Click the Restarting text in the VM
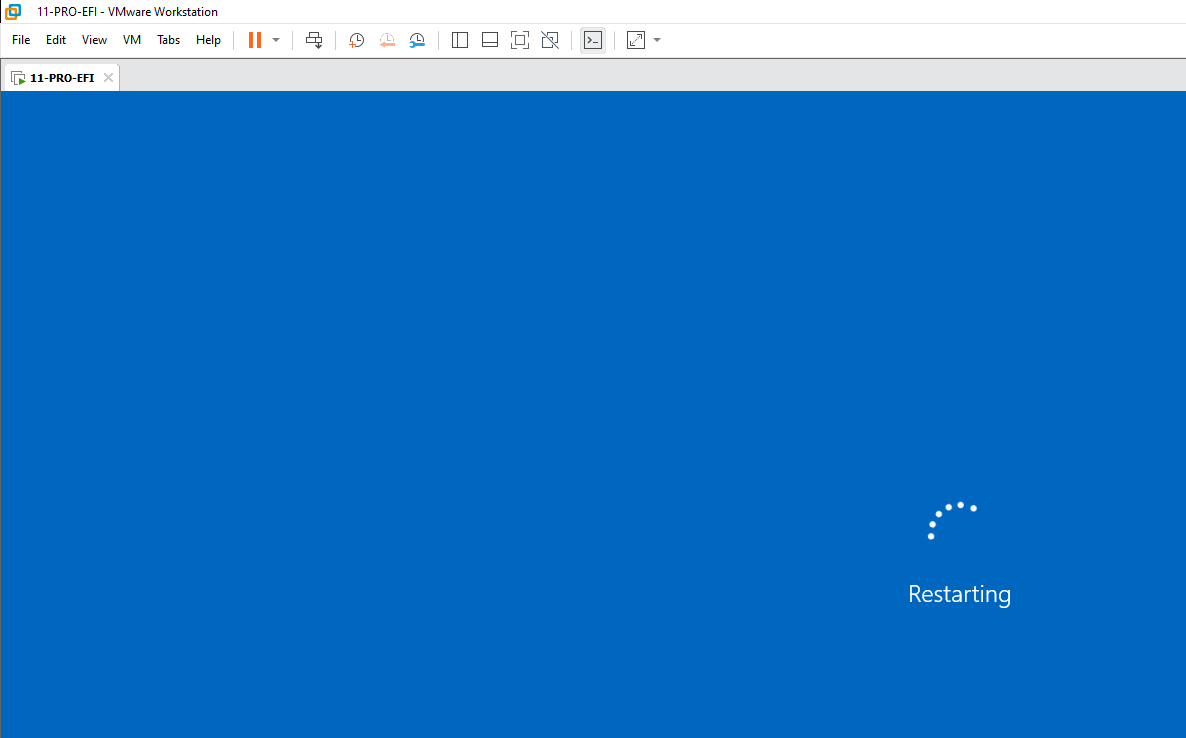Screen dimensions: 1186x738 coord(959,594)
